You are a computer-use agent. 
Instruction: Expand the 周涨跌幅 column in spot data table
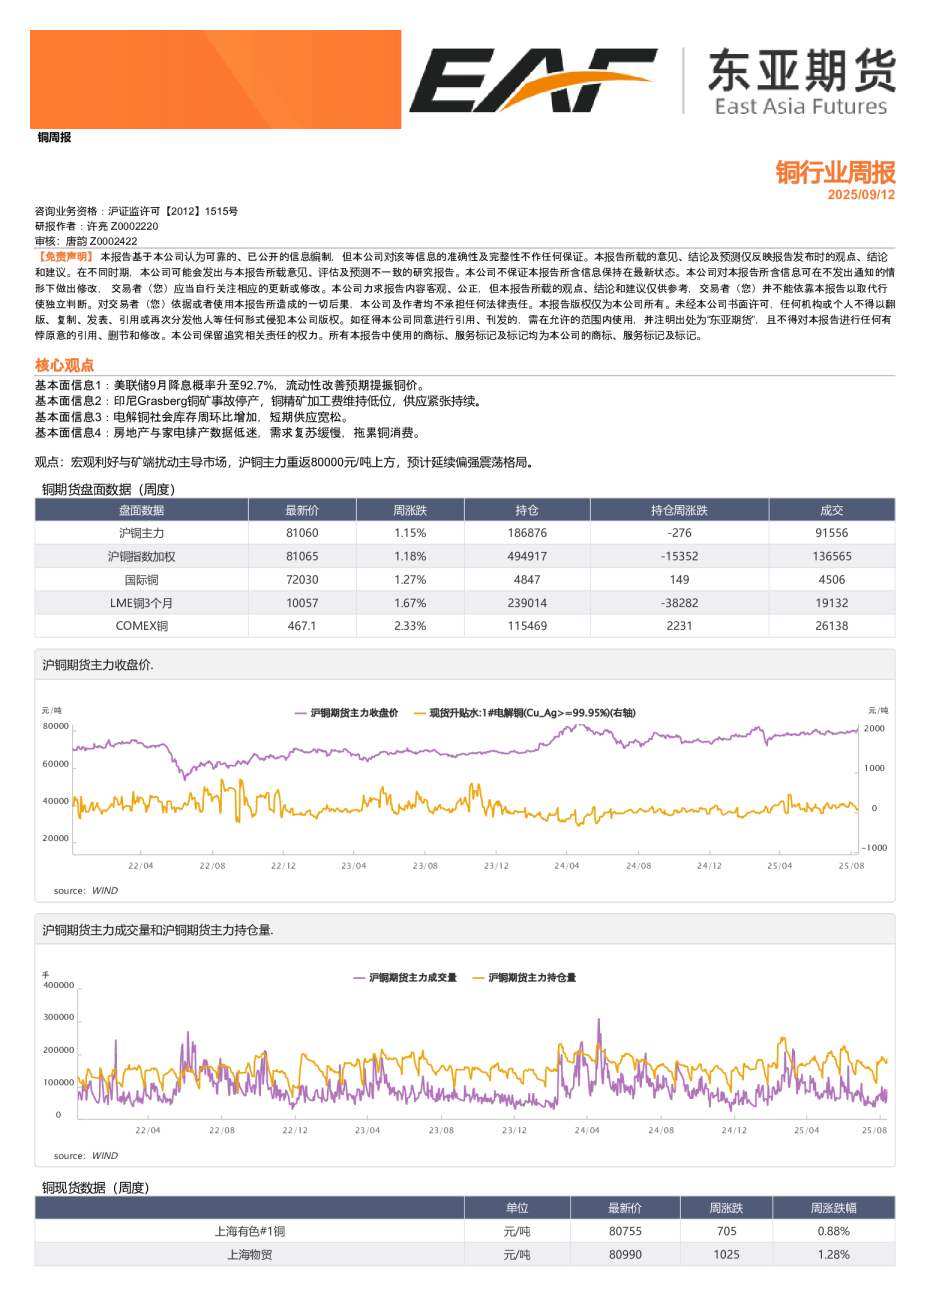pyautogui.click(x=837, y=1207)
